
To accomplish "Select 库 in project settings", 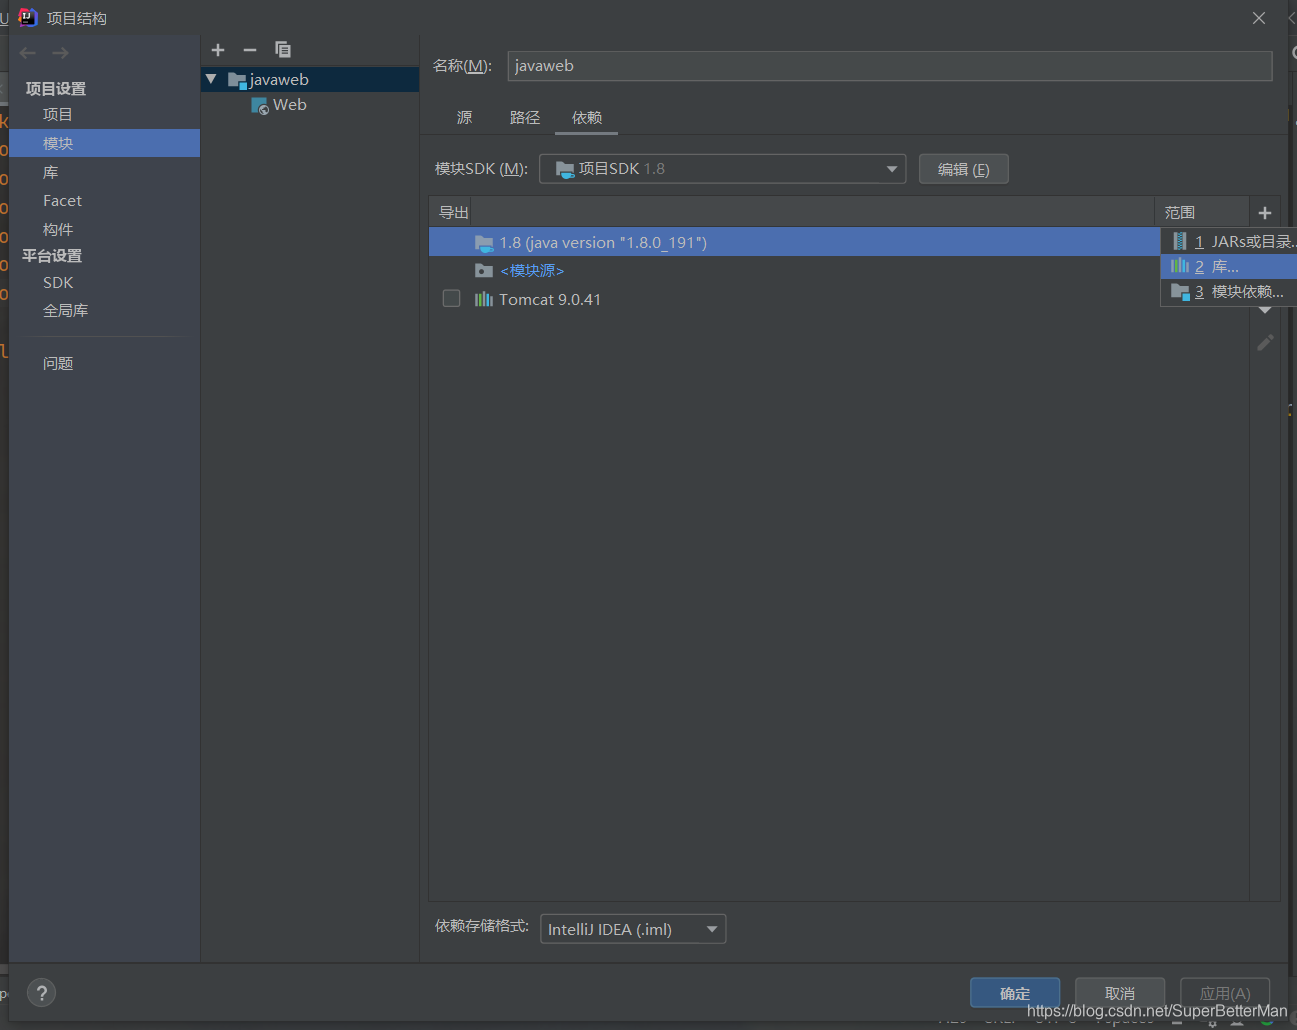I will click(51, 173).
